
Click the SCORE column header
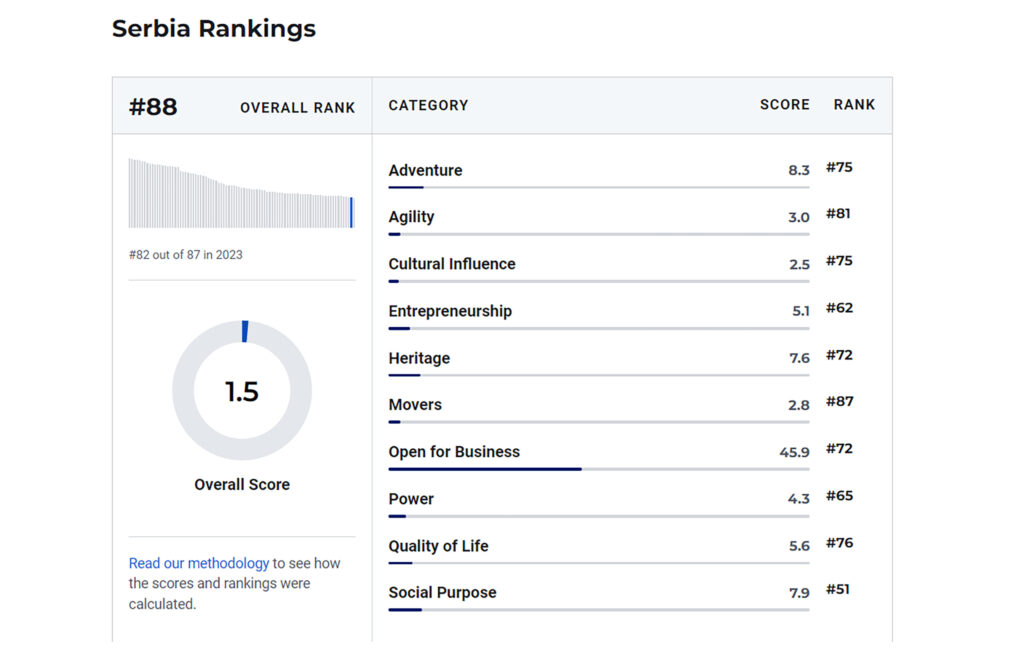pos(784,105)
